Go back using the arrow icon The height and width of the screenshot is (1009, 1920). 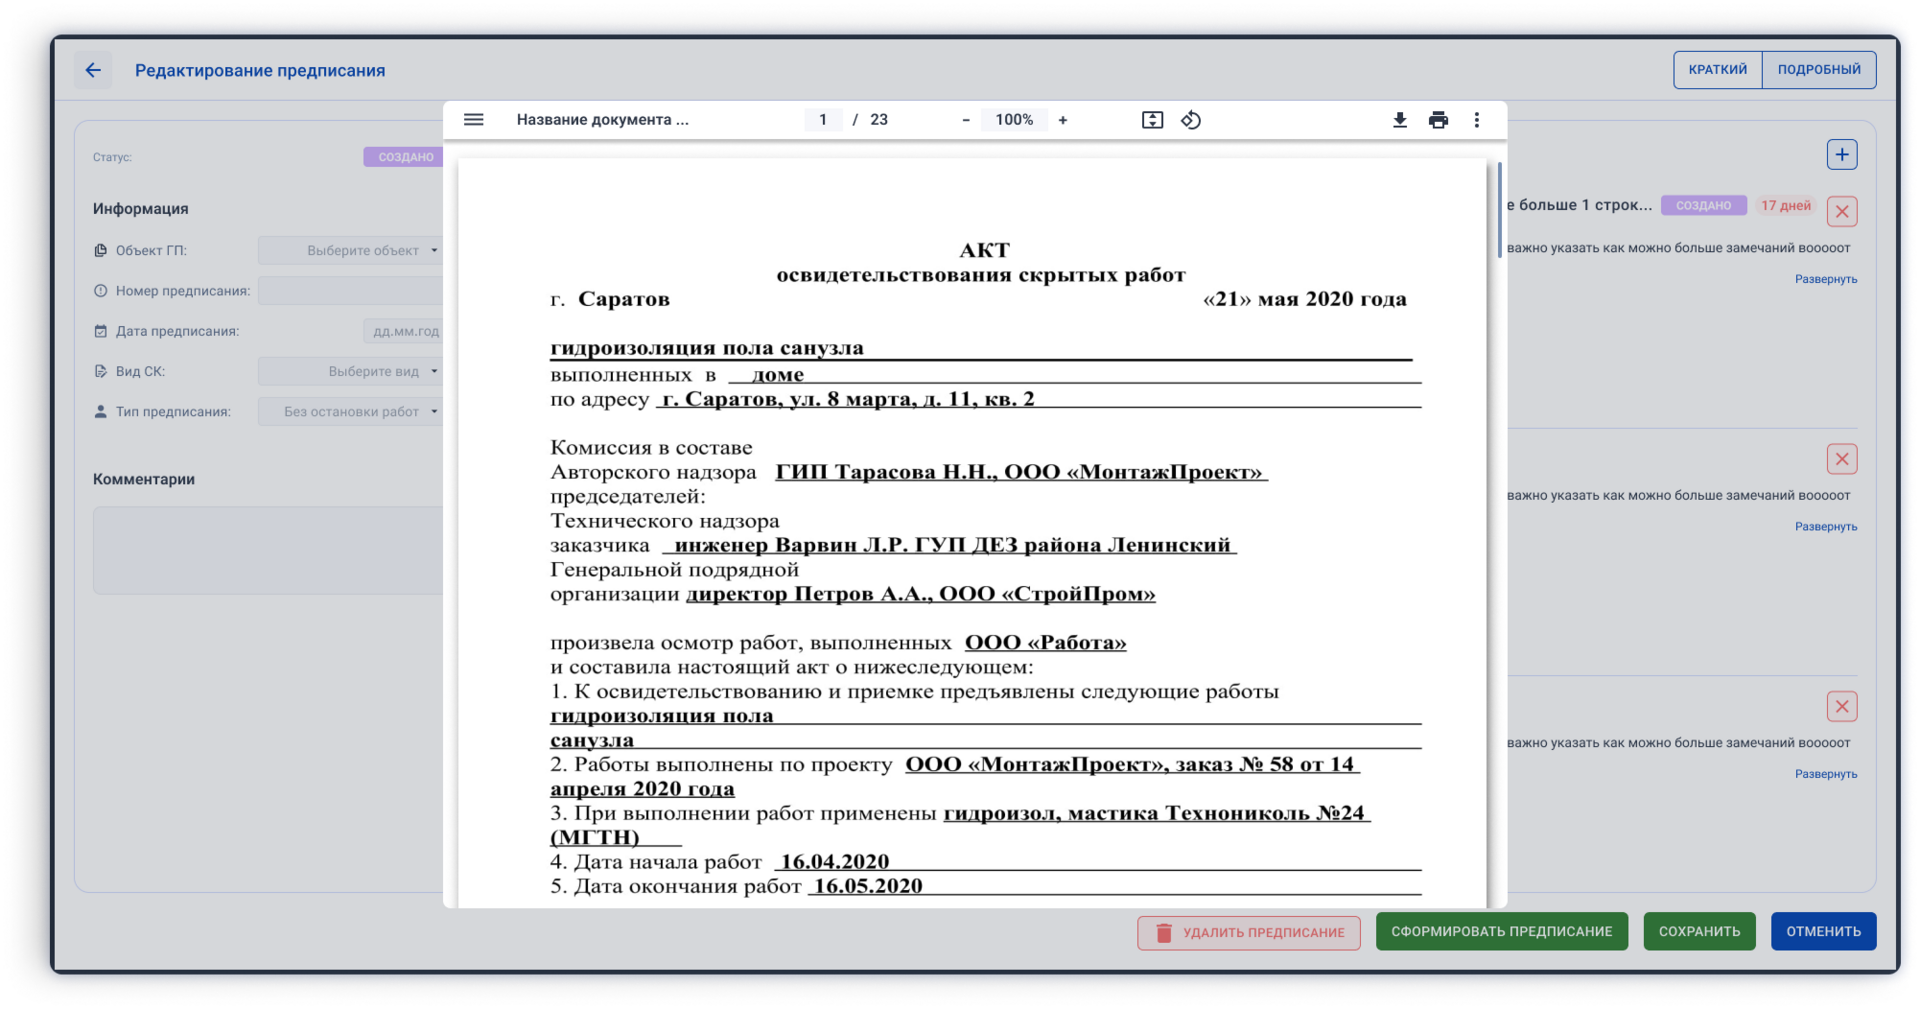[x=93, y=70]
